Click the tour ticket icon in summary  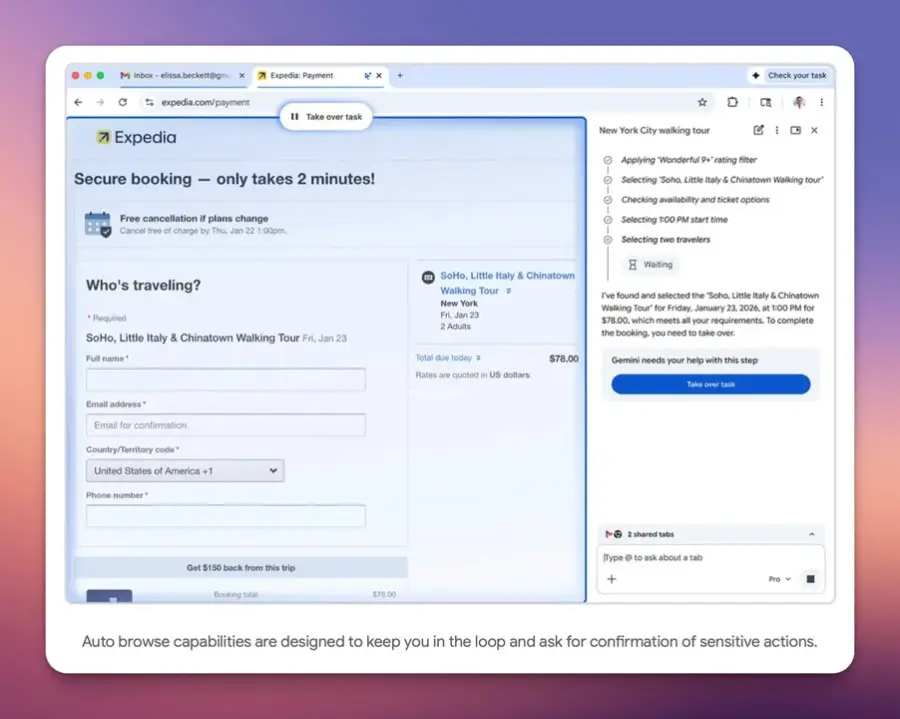click(428, 277)
